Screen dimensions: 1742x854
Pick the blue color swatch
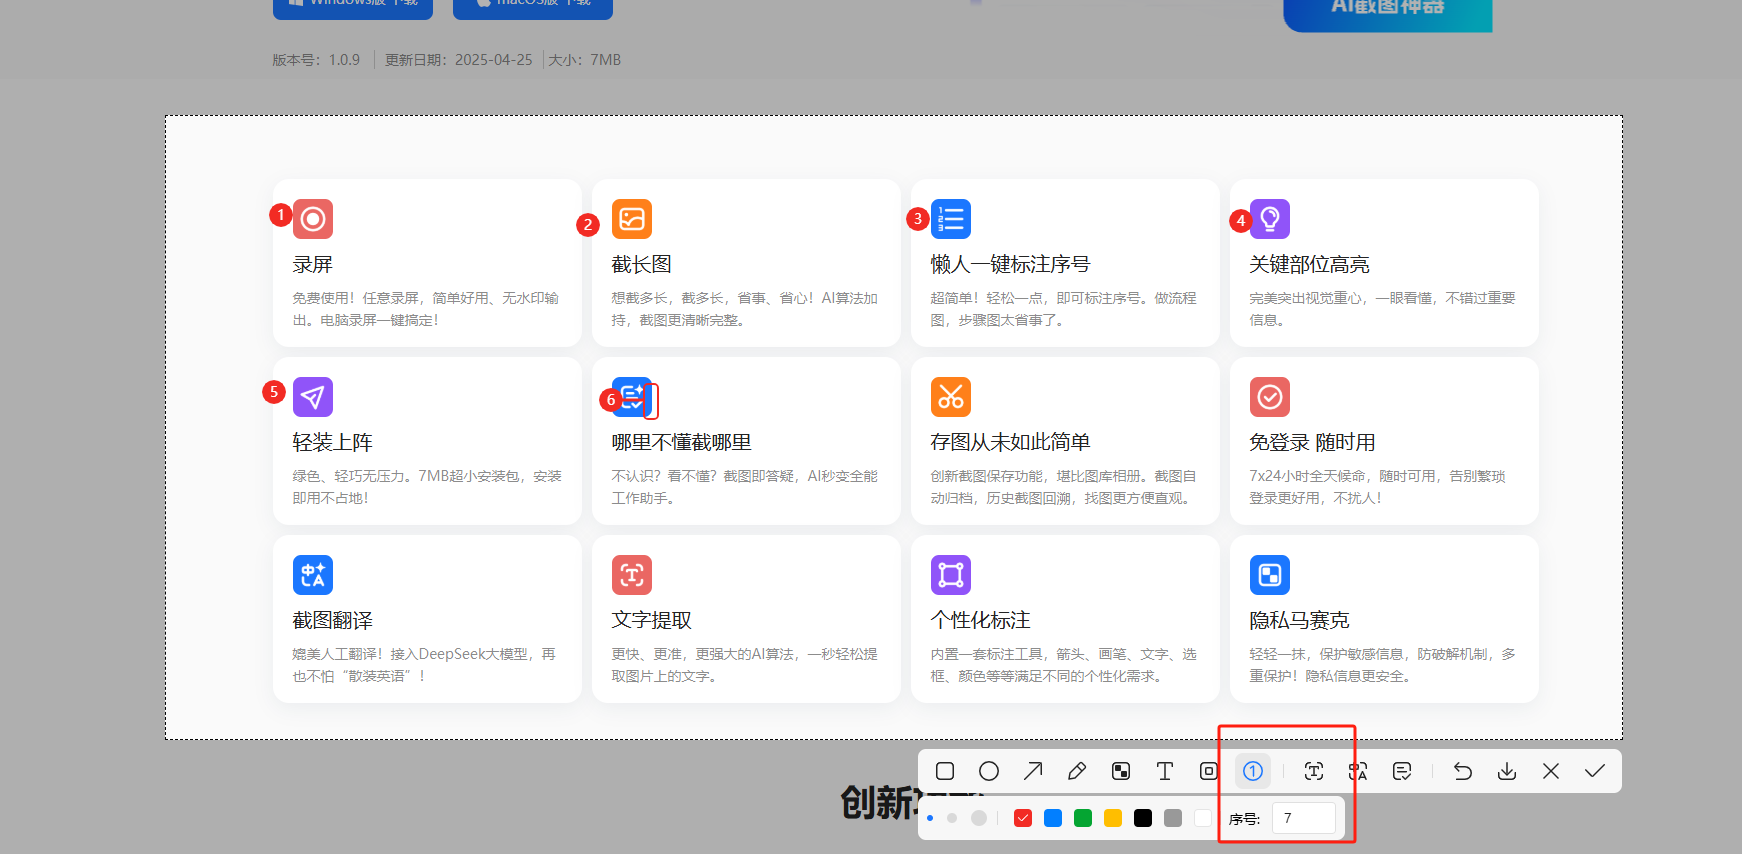click(x=1053, y=818)
